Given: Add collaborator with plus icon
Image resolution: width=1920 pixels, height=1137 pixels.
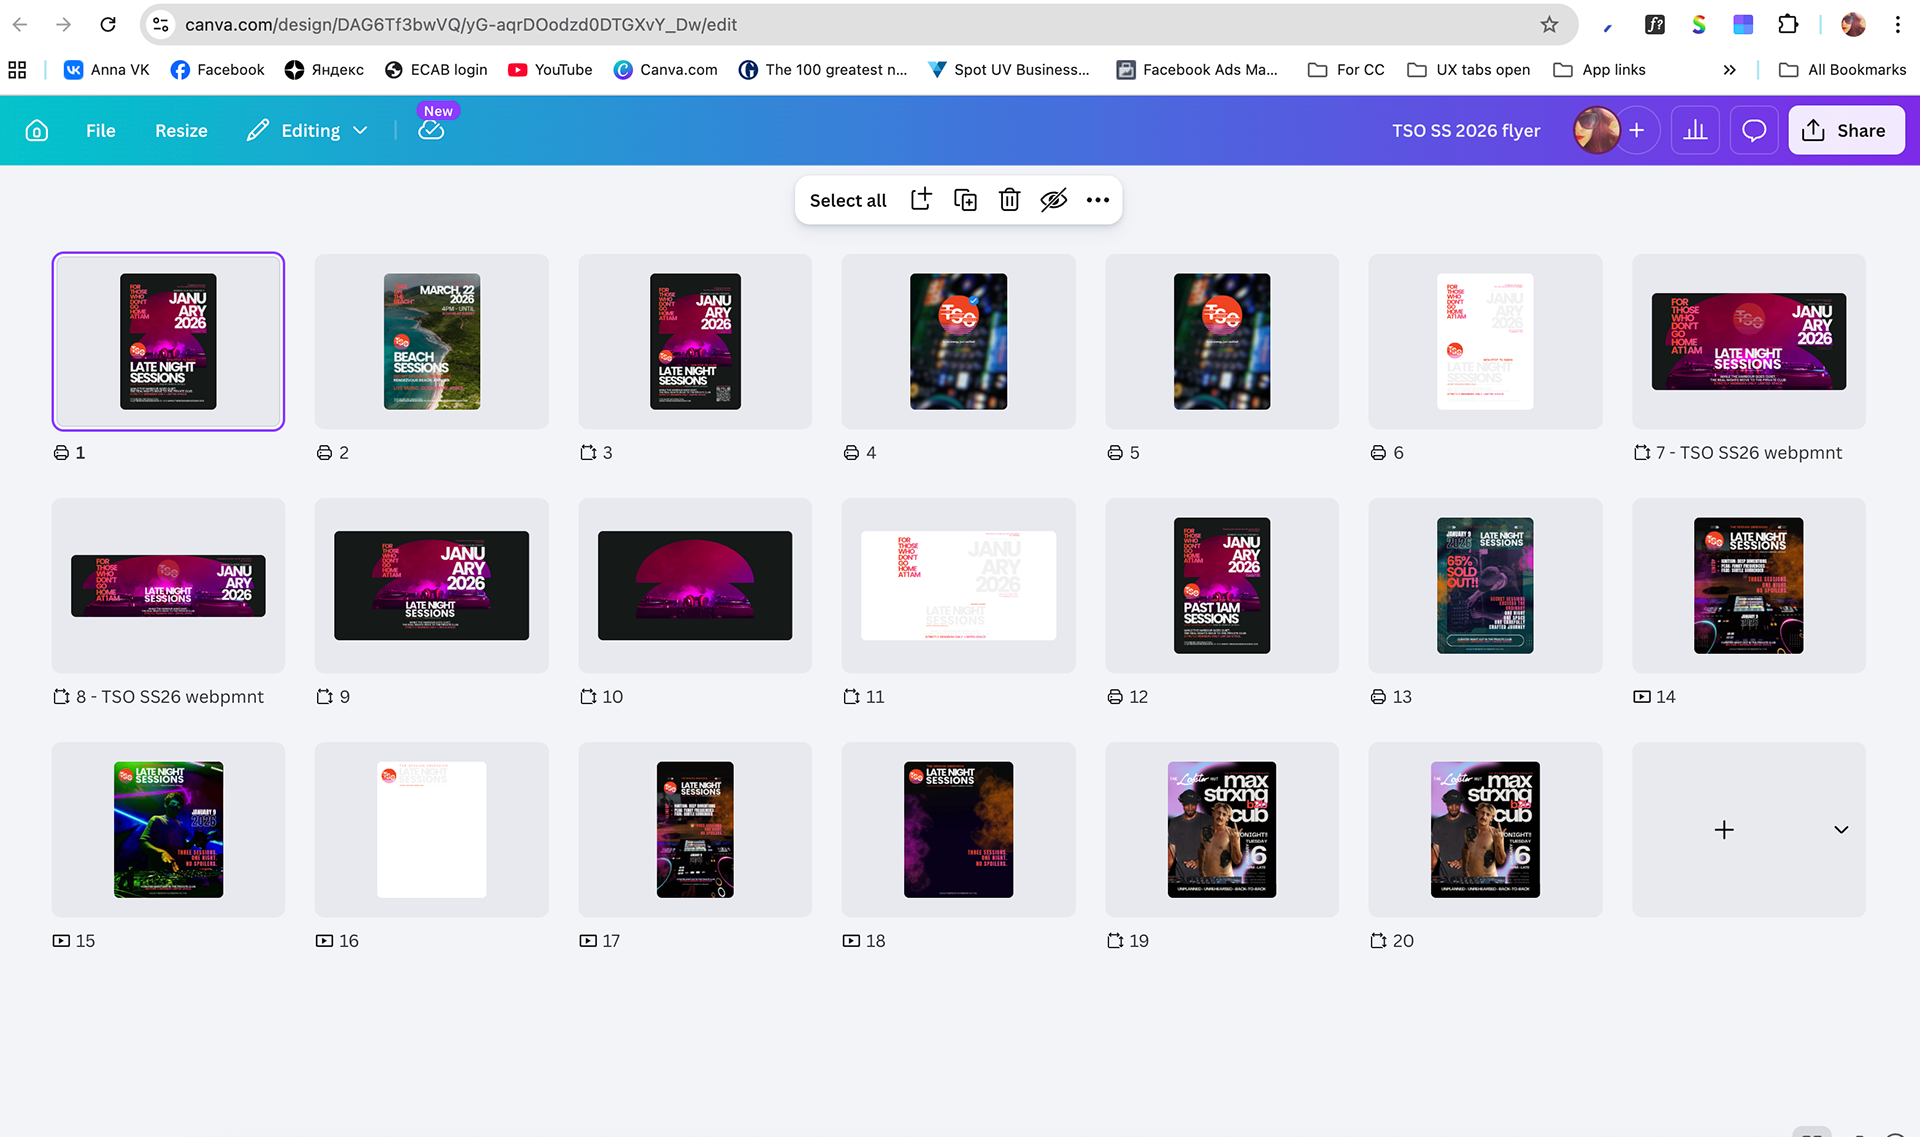Looking at the screenshot, I should 1636,131.
